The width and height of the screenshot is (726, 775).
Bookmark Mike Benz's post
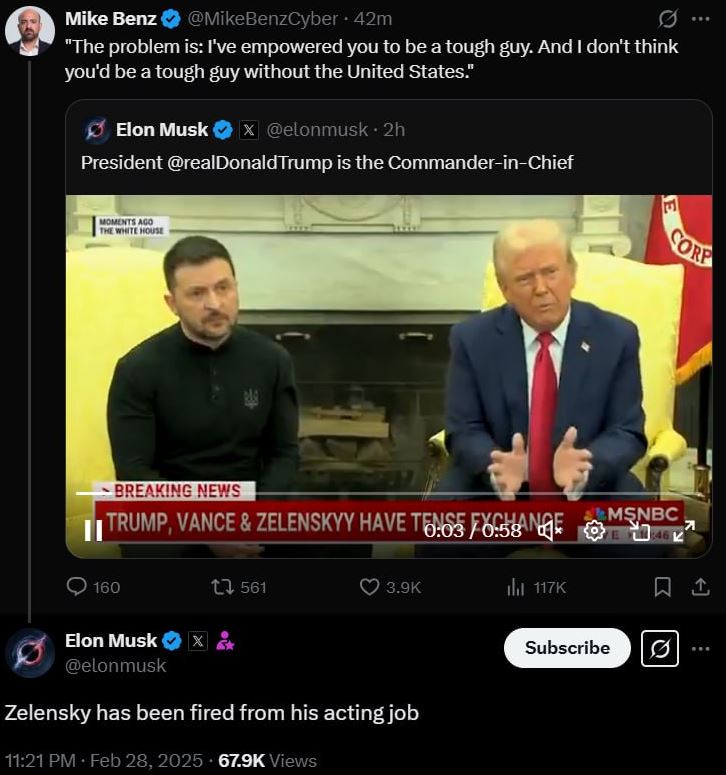(x=662, y=587)
